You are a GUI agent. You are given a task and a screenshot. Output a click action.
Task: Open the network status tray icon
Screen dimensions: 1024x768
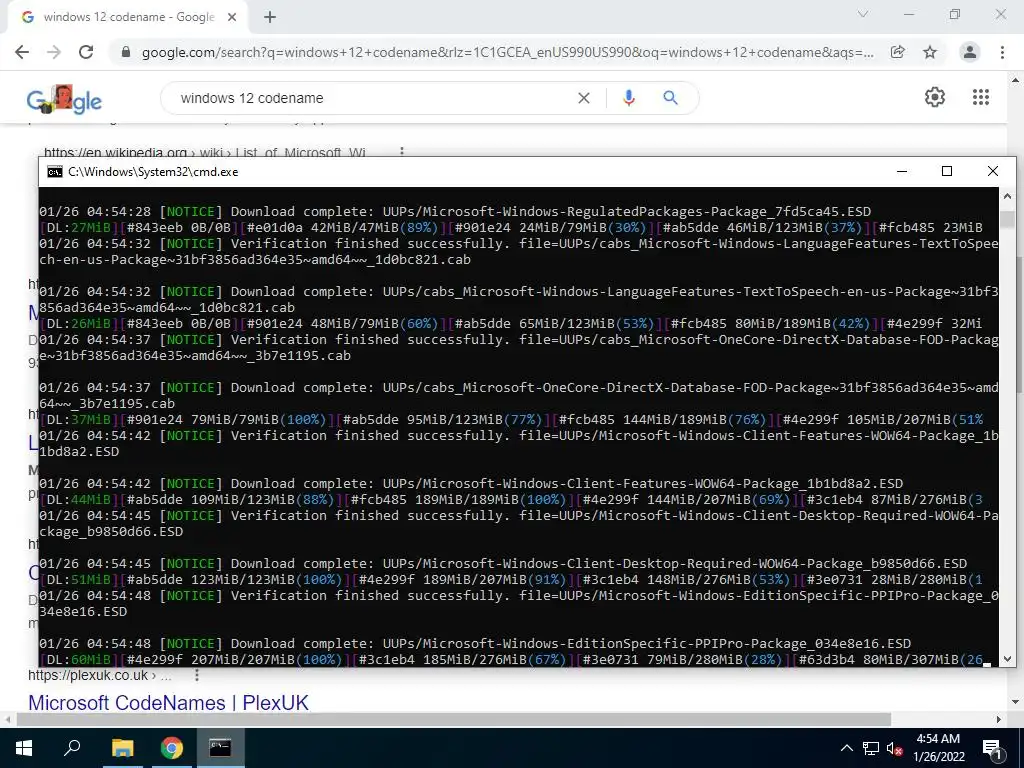[871, 748]
